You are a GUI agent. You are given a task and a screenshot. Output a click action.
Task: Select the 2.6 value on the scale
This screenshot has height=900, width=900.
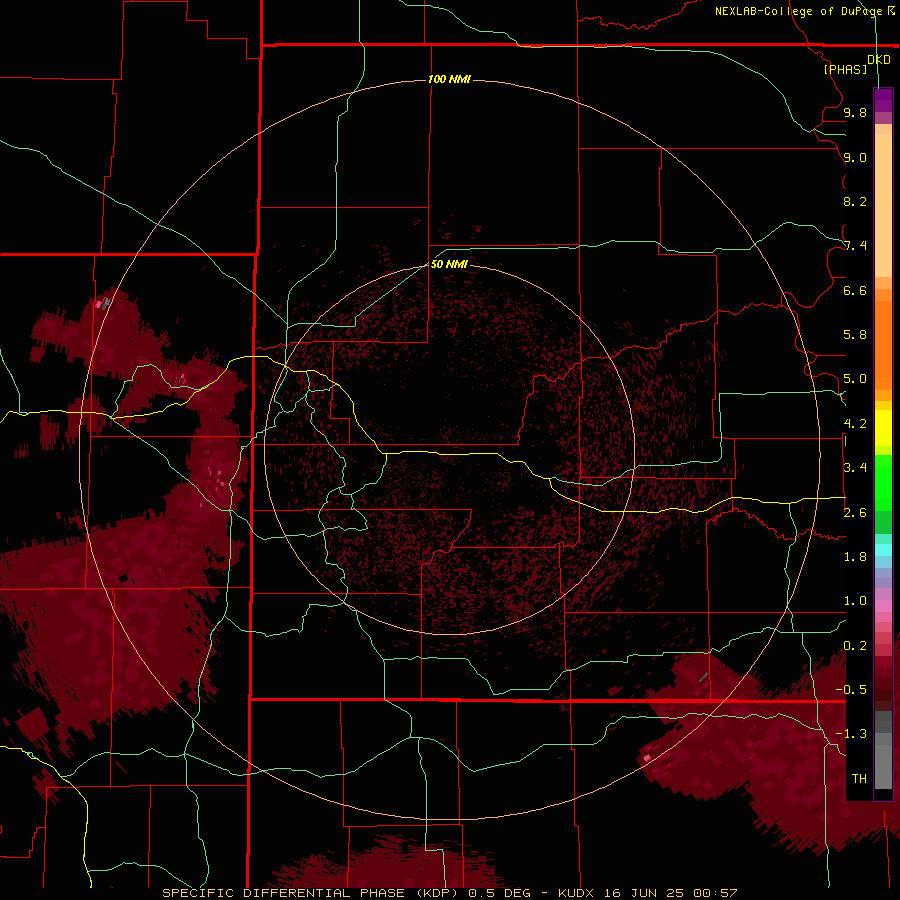(855, 513)
